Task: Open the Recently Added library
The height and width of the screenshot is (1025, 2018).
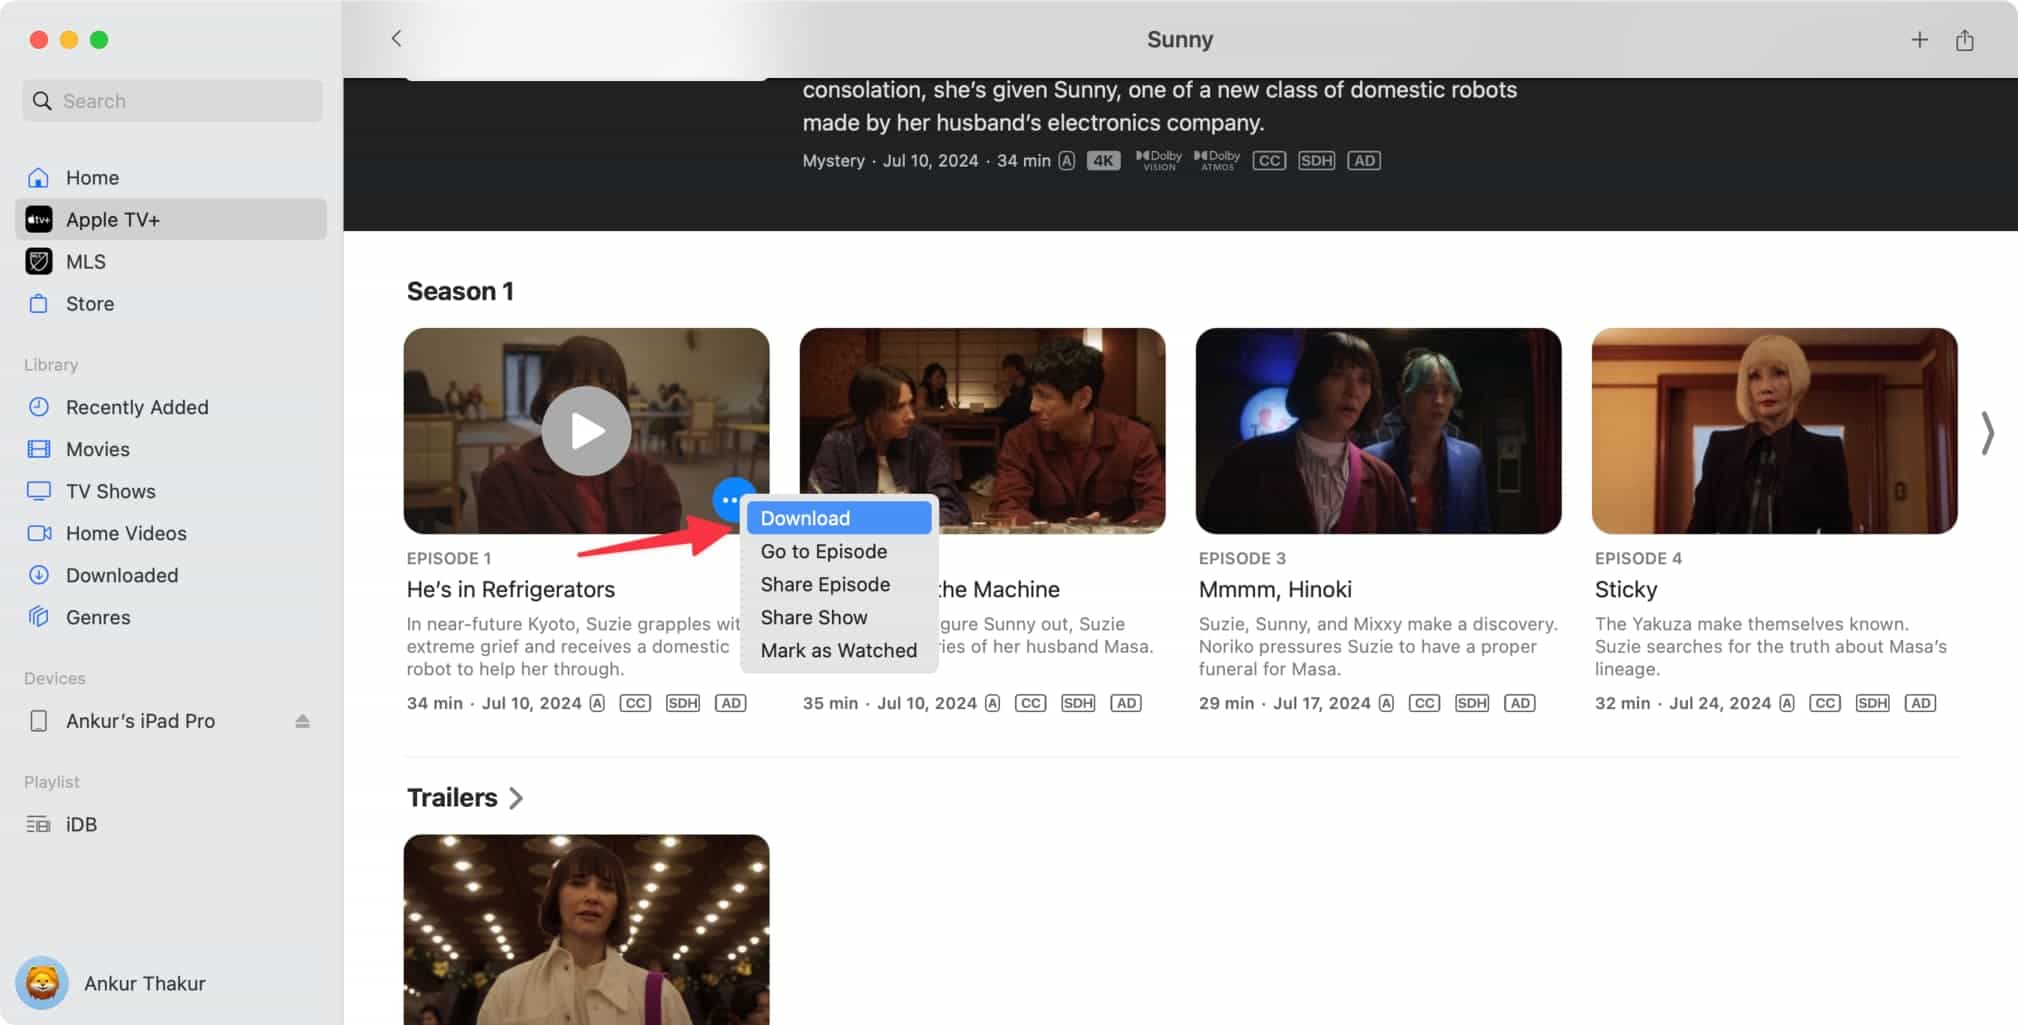Action: (x=171, y=407)
